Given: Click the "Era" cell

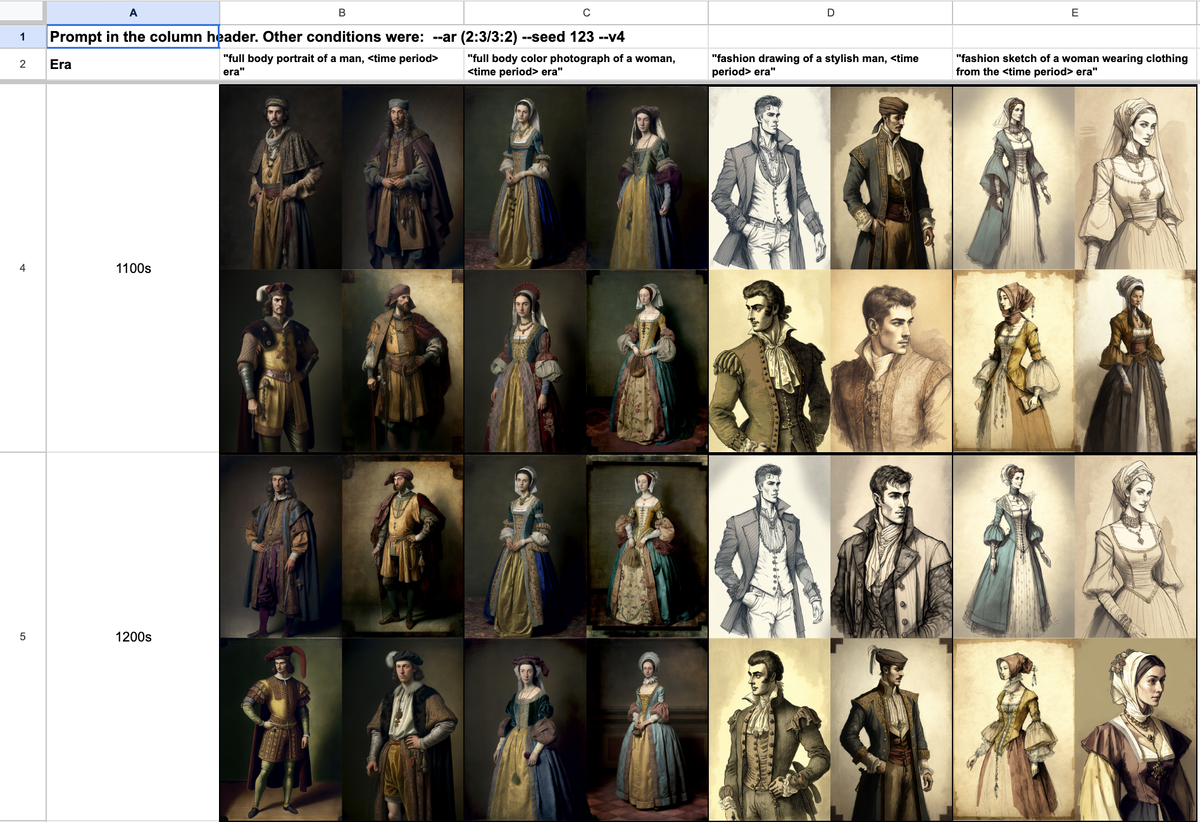Looking at the screenshot, I should tap(133, 65).
